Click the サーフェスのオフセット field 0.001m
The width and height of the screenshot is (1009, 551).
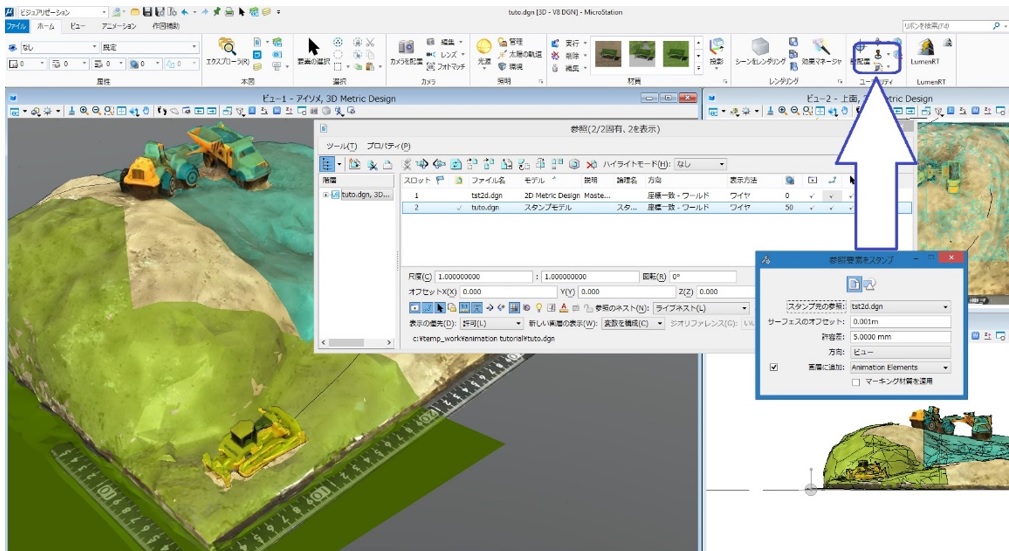(x=900, y=321)
